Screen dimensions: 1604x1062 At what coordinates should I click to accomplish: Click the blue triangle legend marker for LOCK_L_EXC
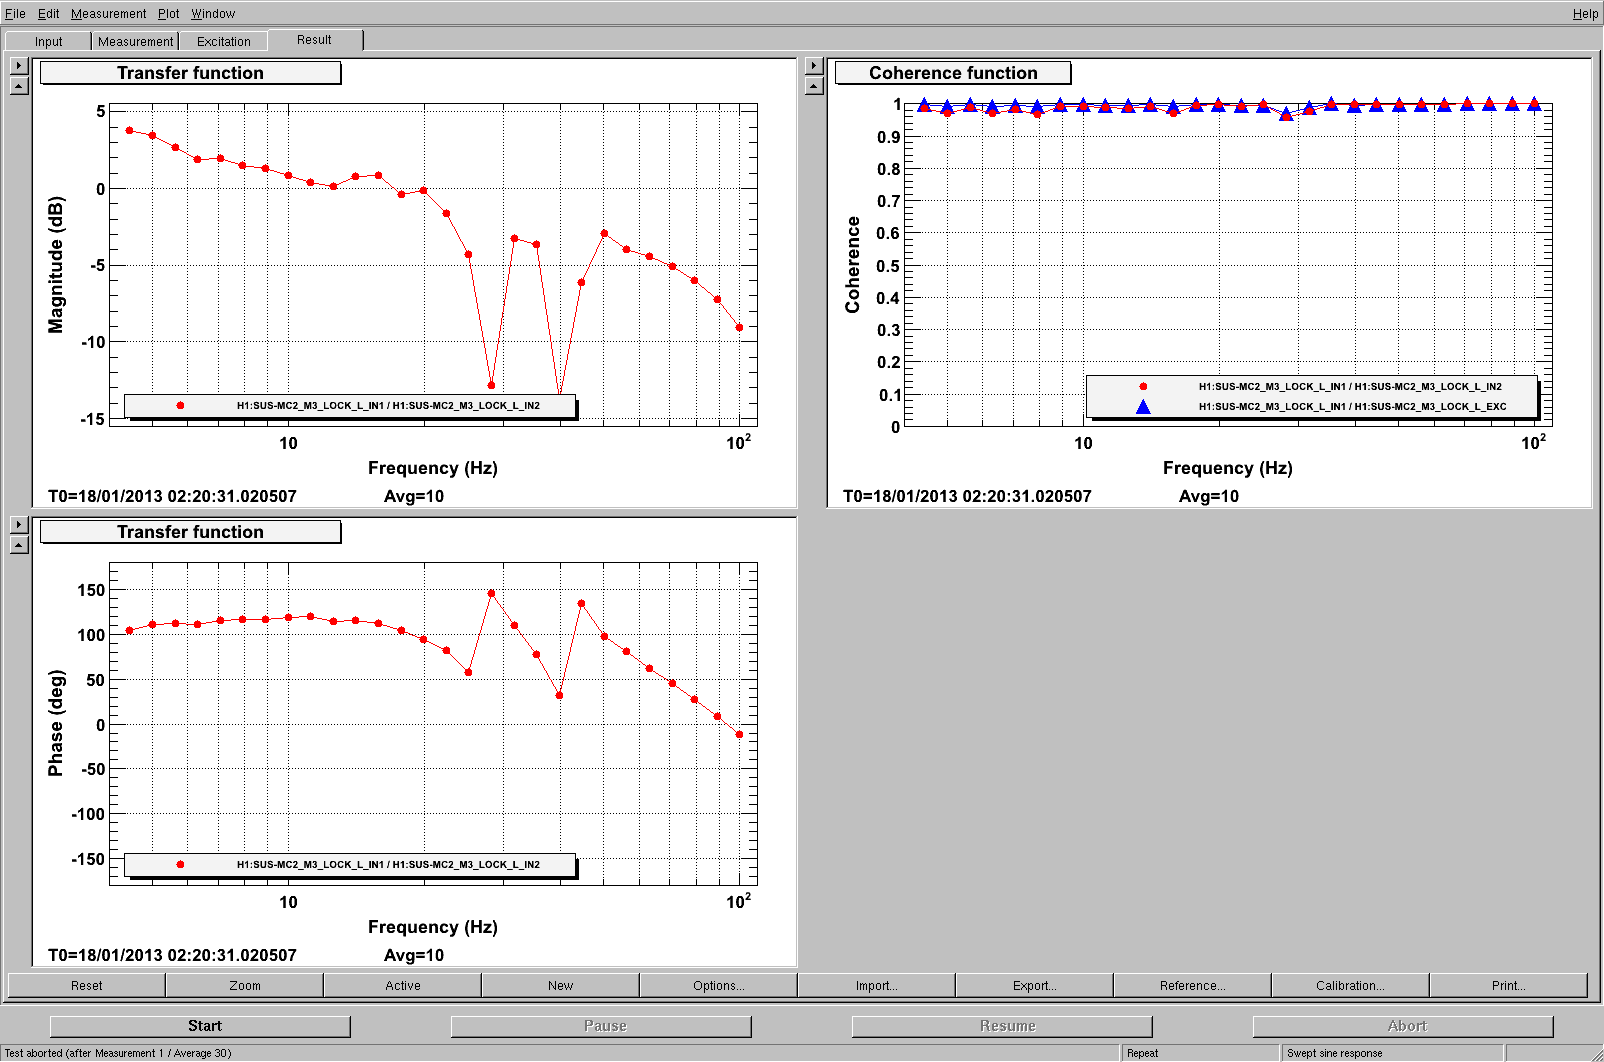tap(1143, 406)
